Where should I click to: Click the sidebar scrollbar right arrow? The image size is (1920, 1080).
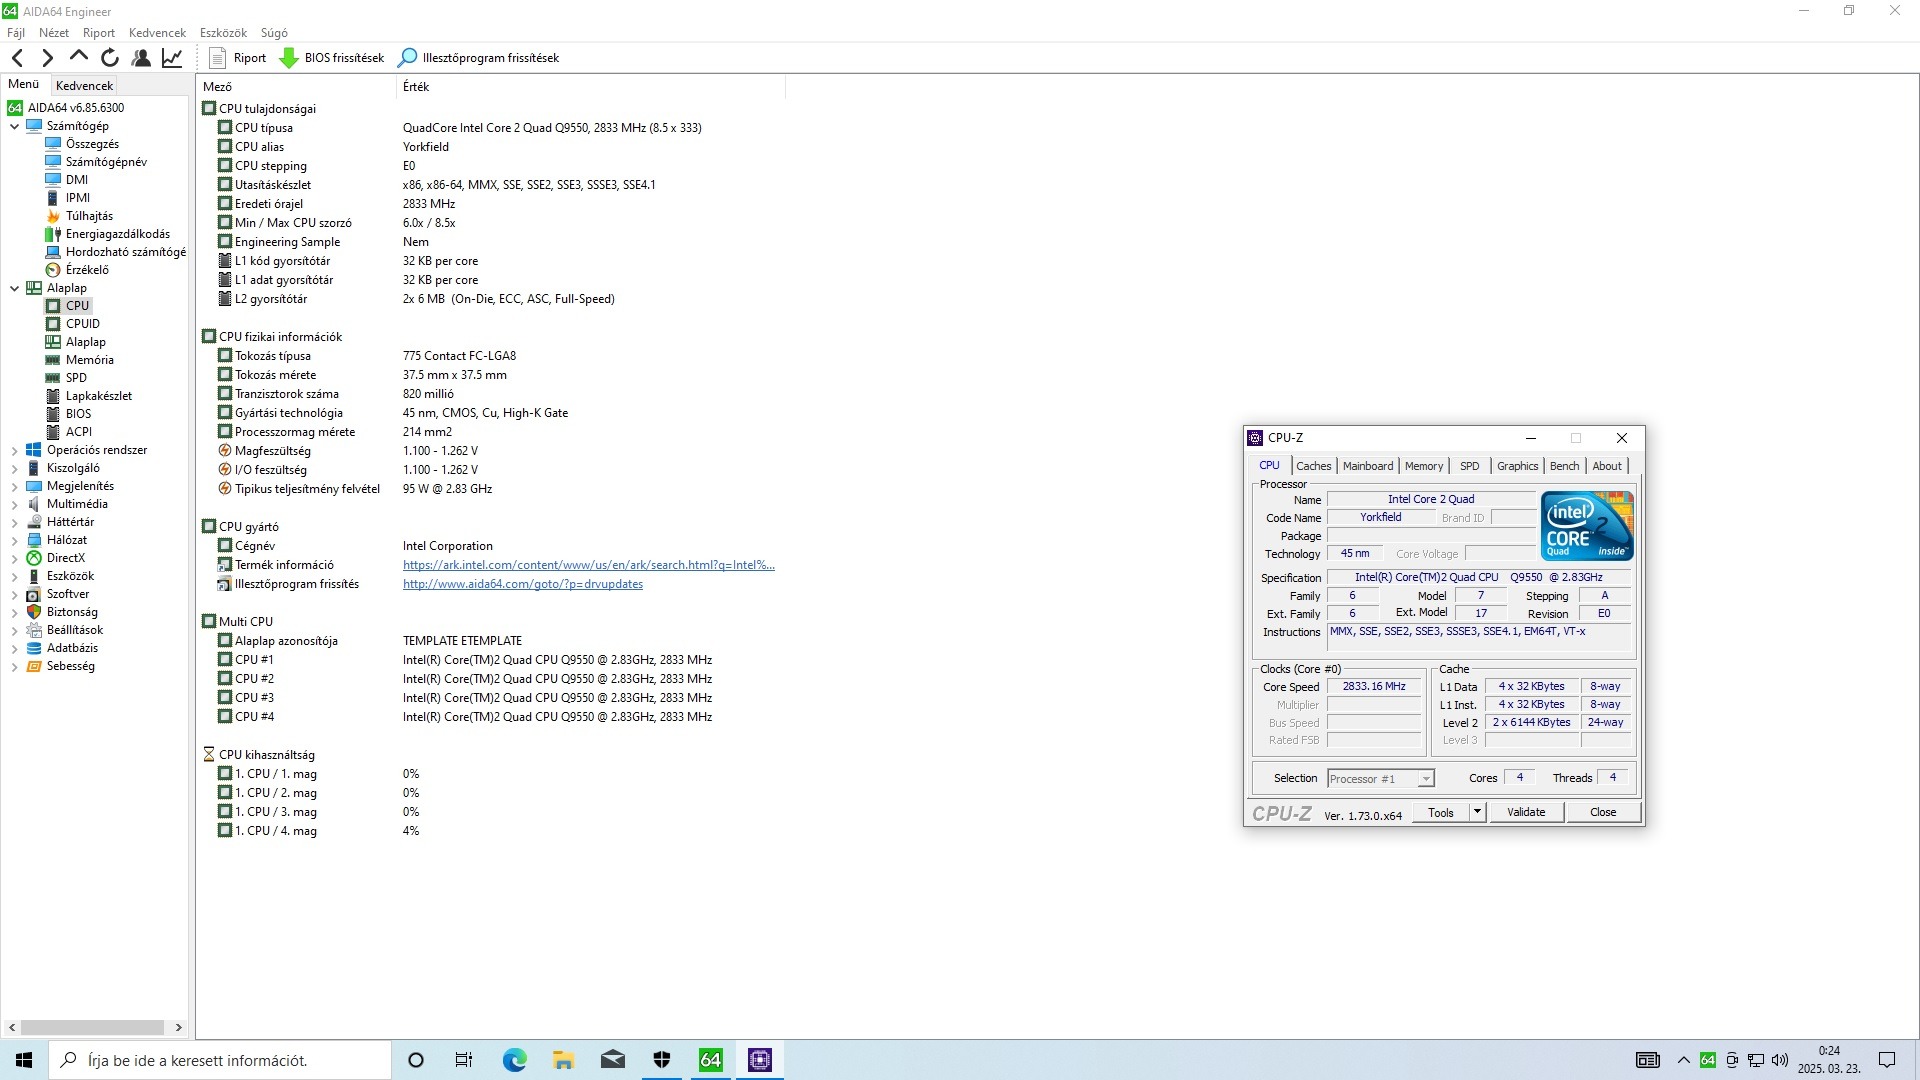[178, 1027]
